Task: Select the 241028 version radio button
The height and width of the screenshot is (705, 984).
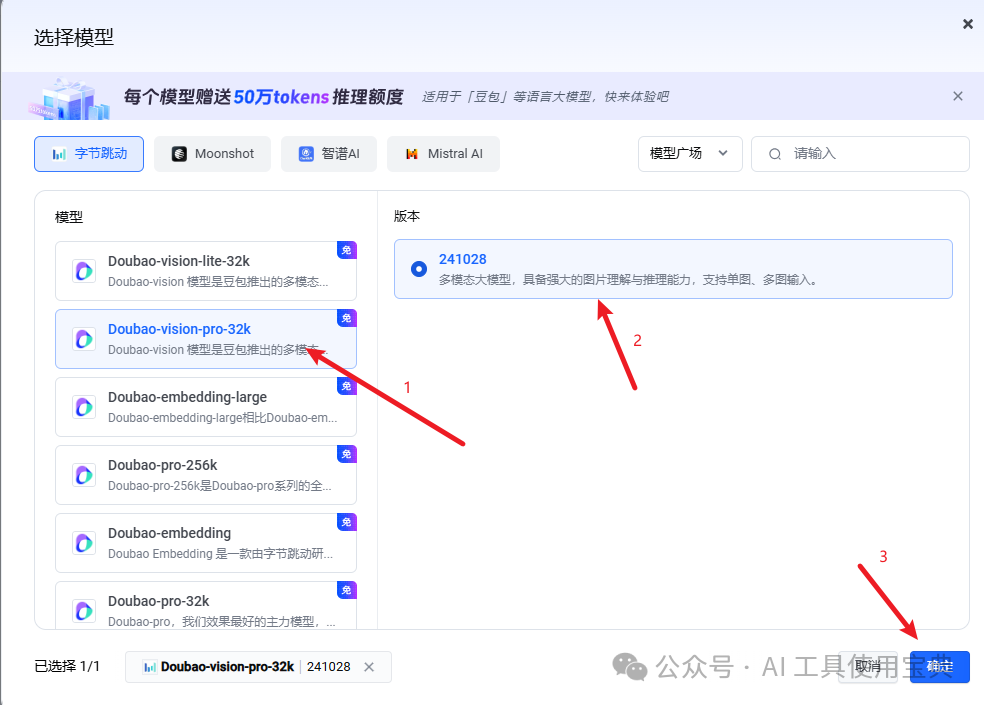Action: pyautogui.click(x=419, y=269)
